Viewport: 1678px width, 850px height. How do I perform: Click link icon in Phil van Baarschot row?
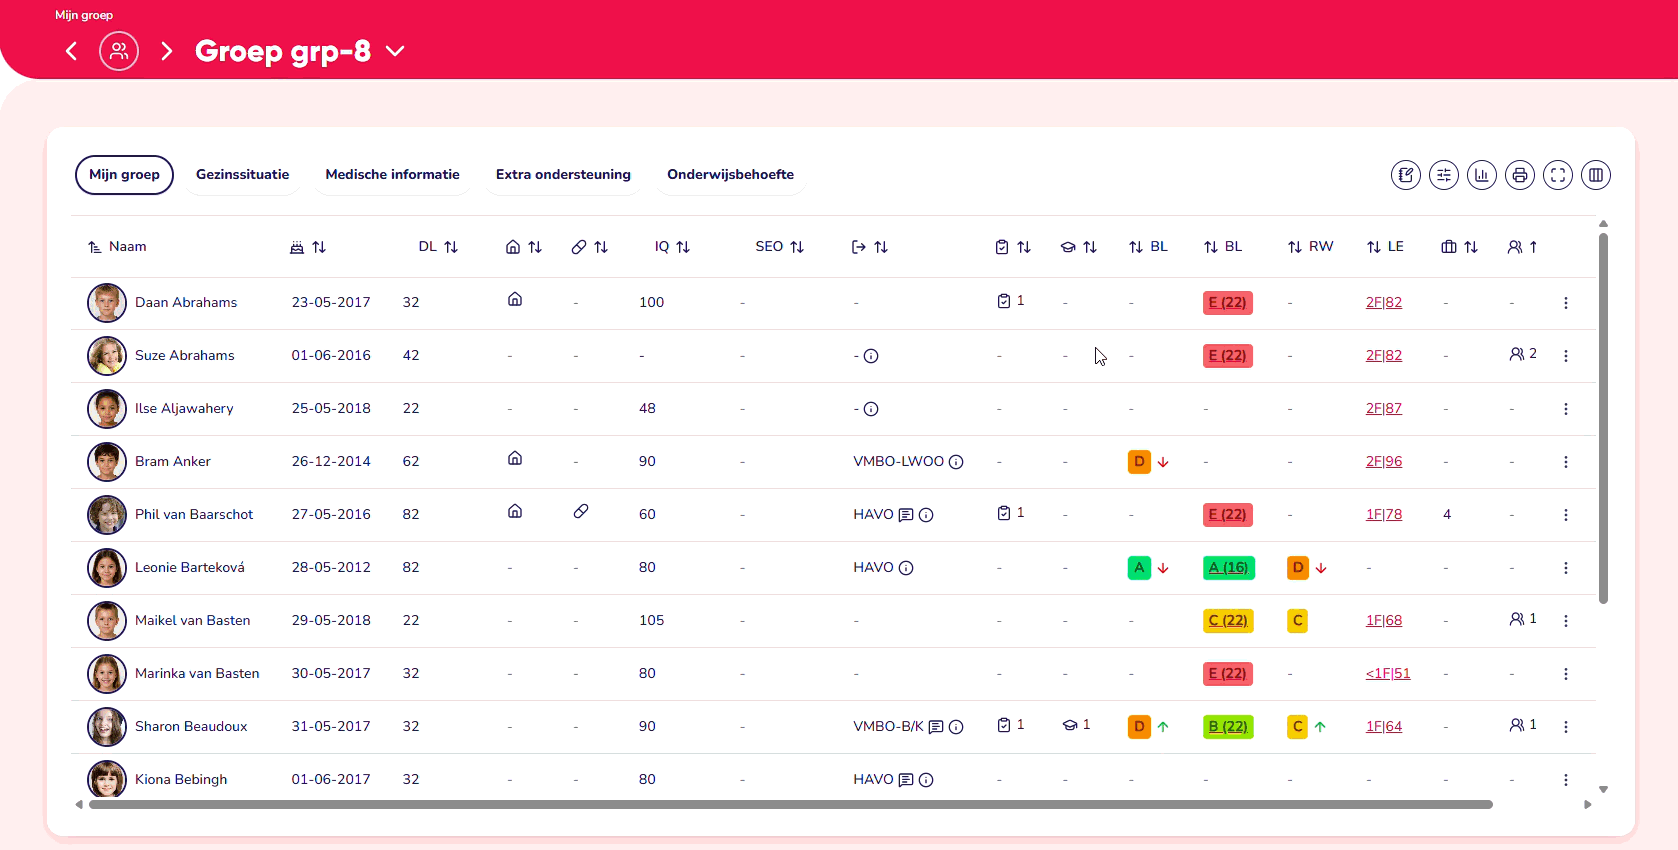581,511
